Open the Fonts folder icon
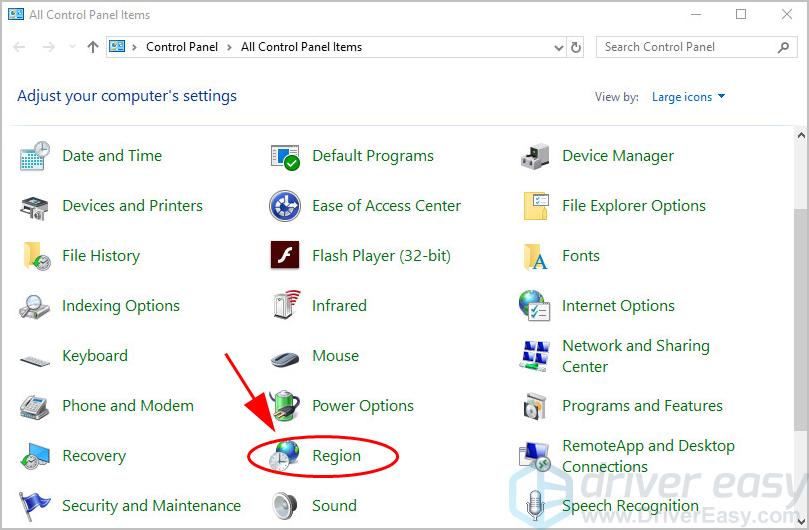809x530 pixels. pos(535,256)
